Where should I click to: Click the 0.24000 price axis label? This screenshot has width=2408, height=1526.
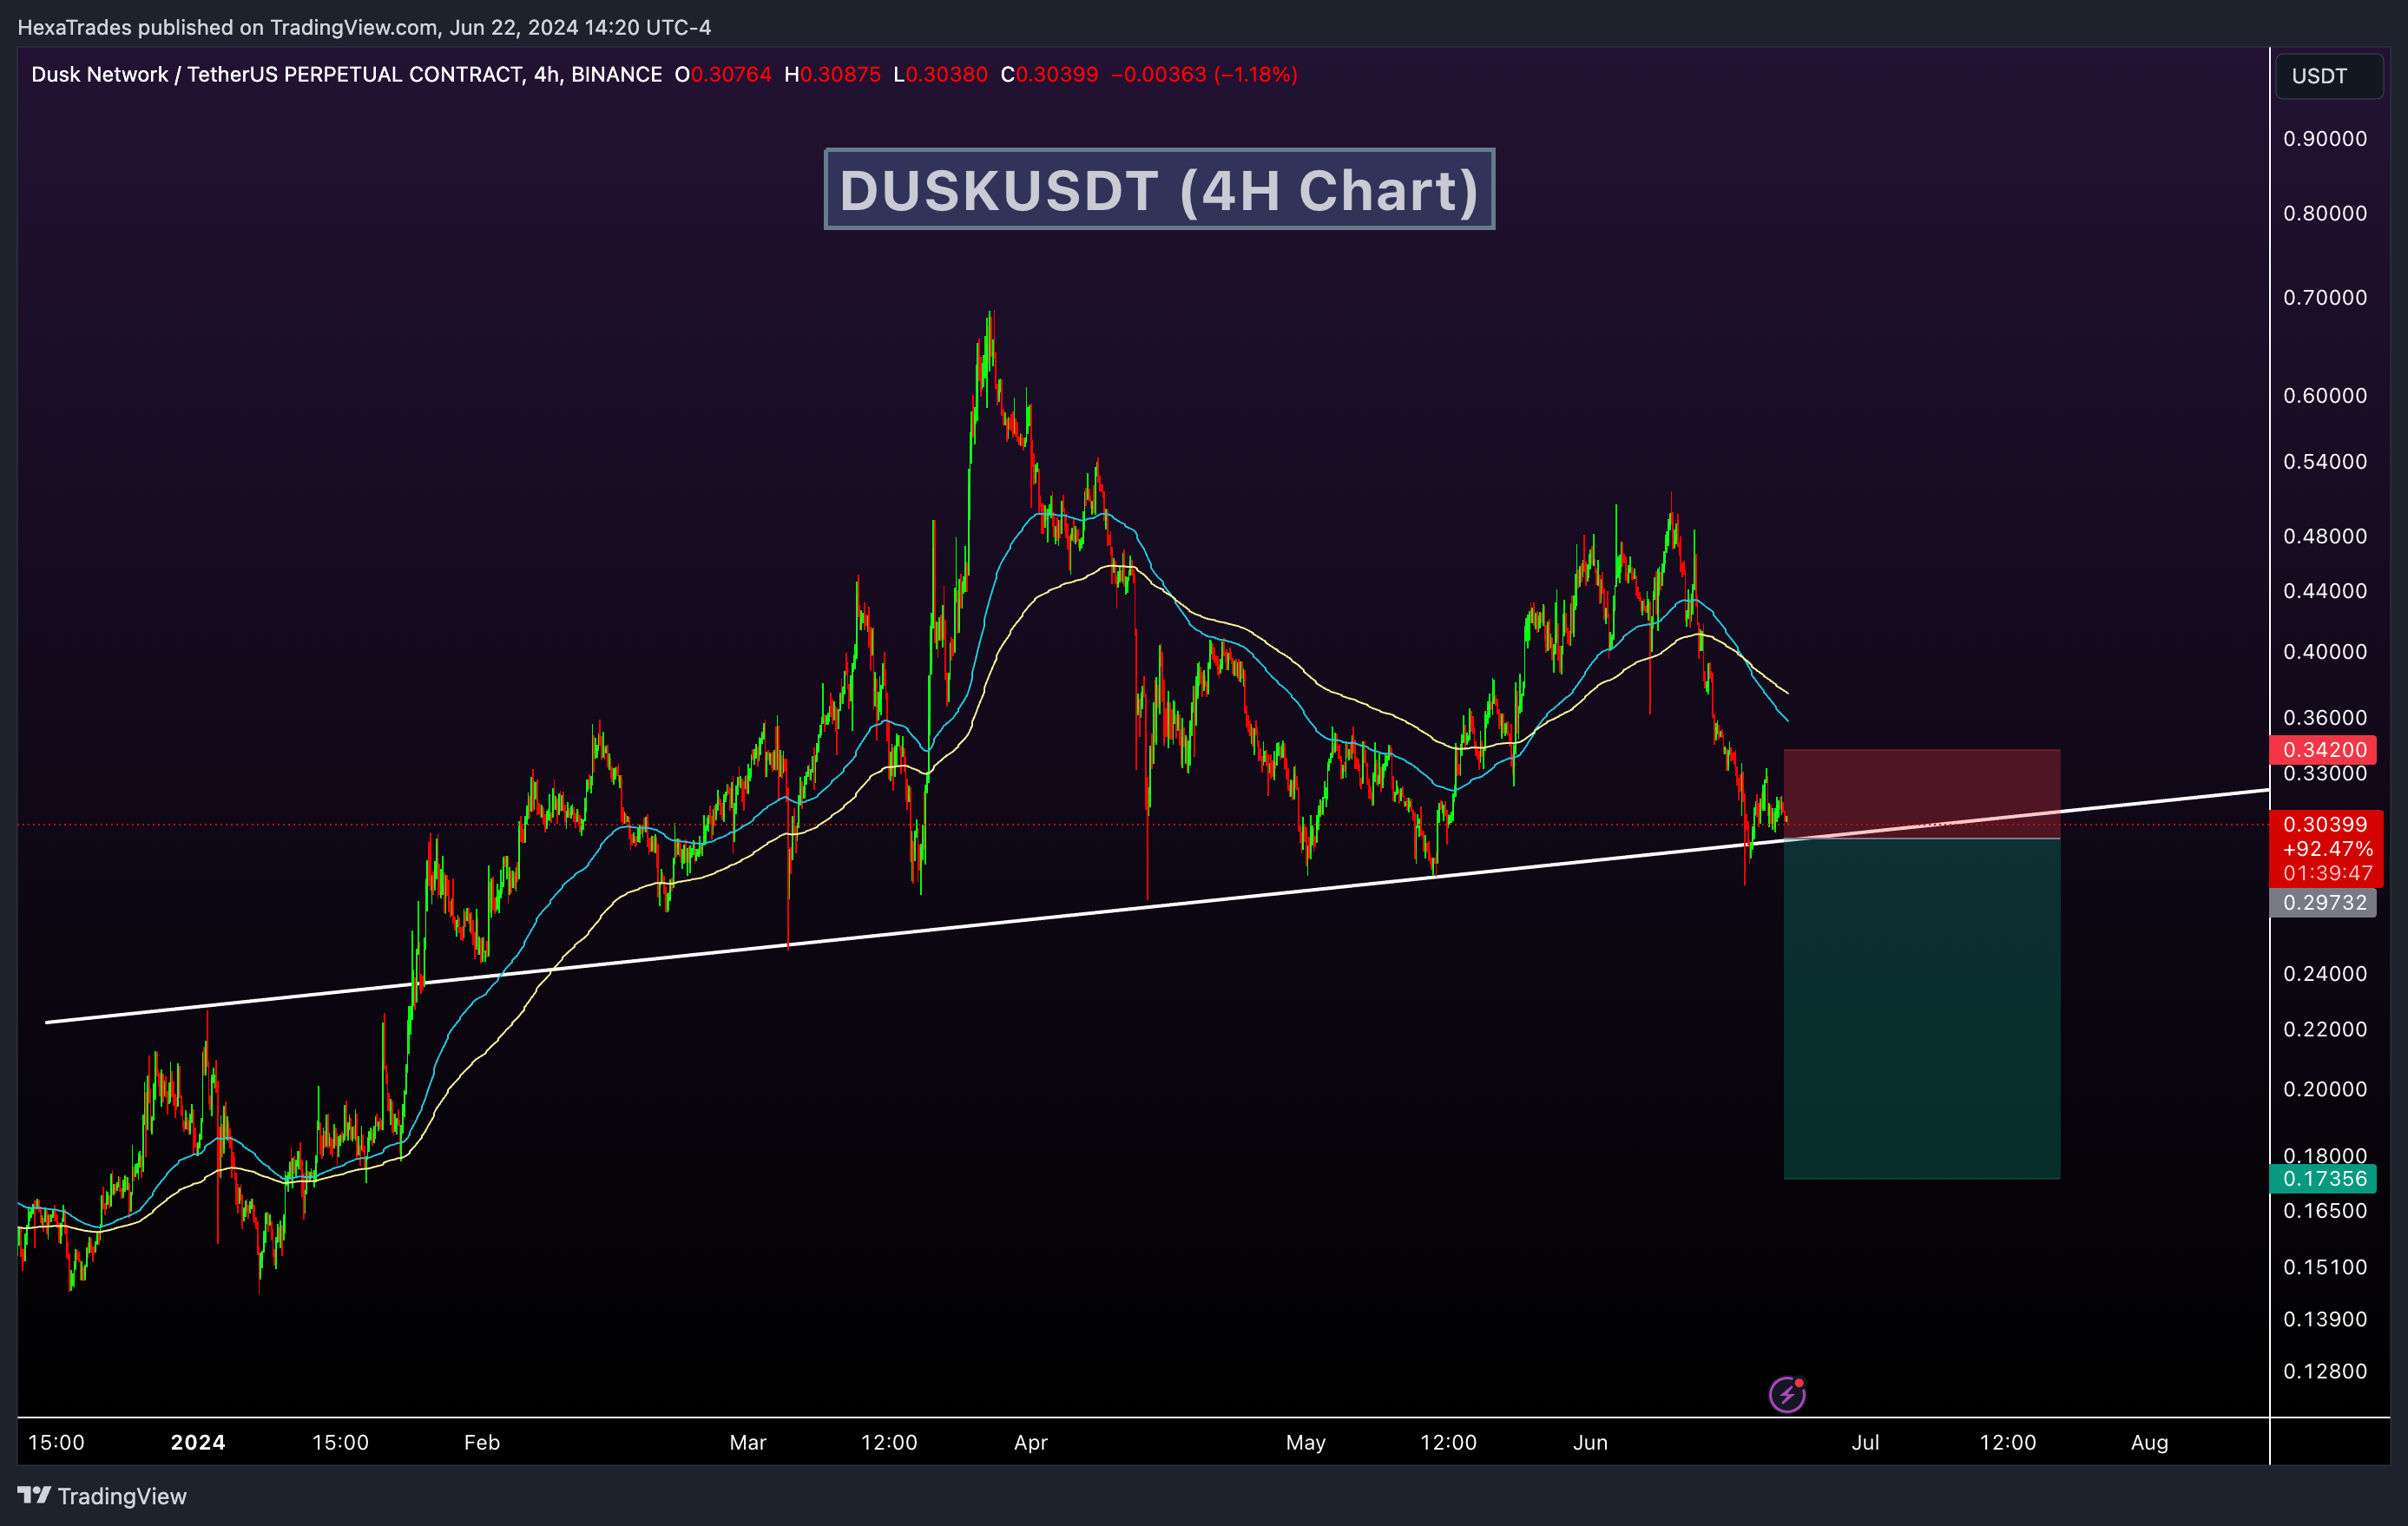2325,973
